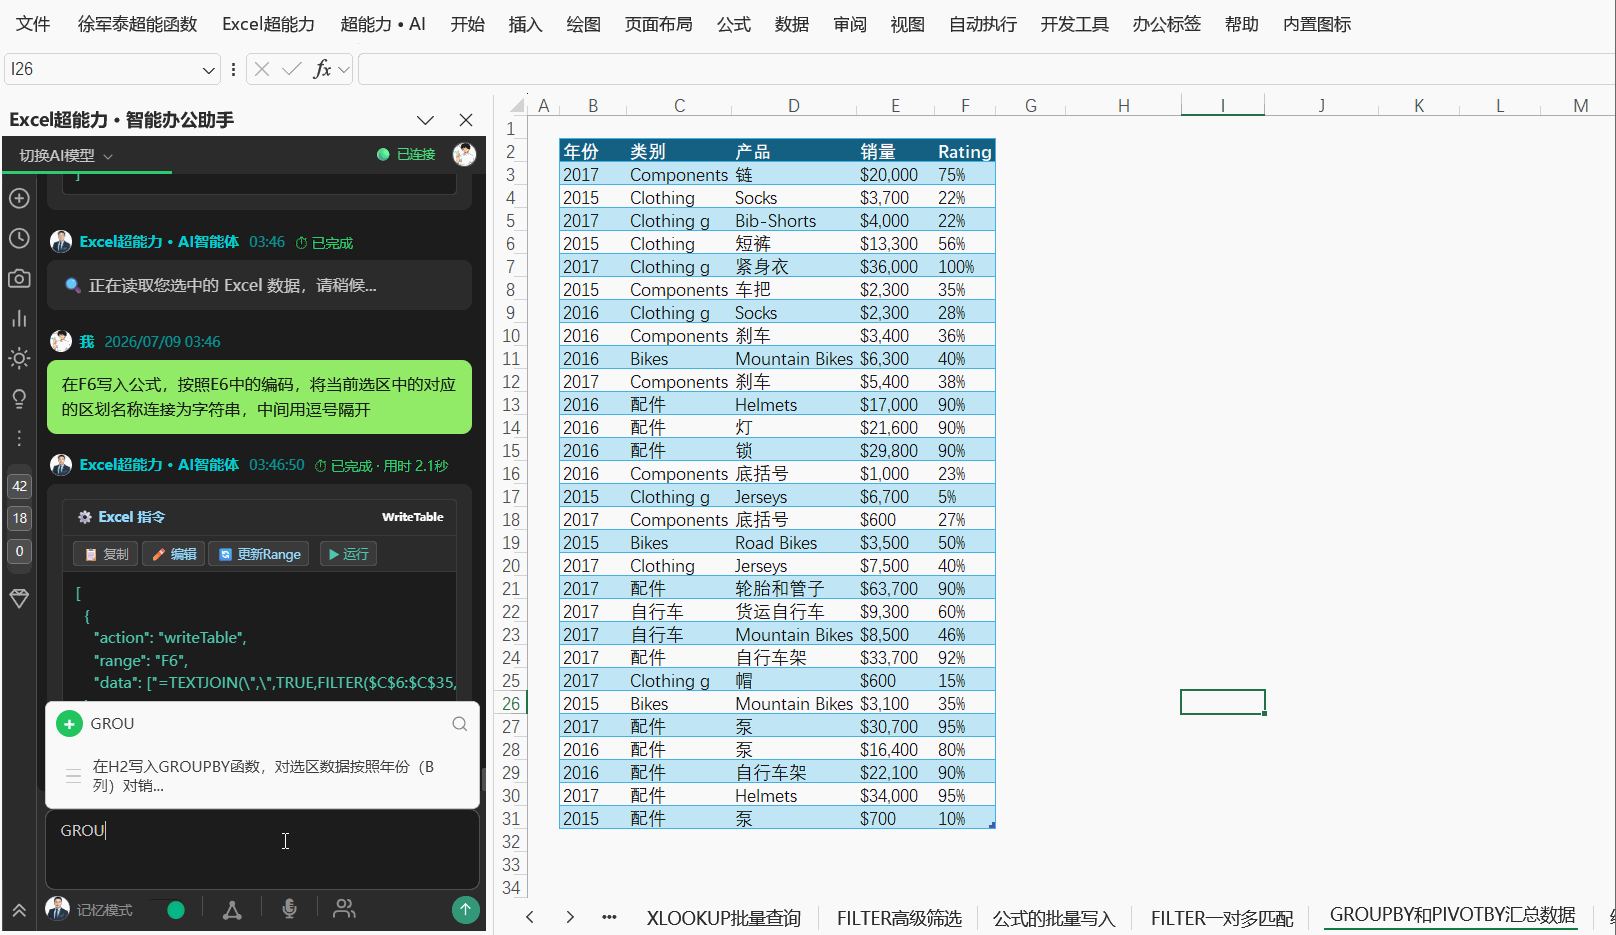Collapse the task pane with the chevron

(x=425, y=120)
